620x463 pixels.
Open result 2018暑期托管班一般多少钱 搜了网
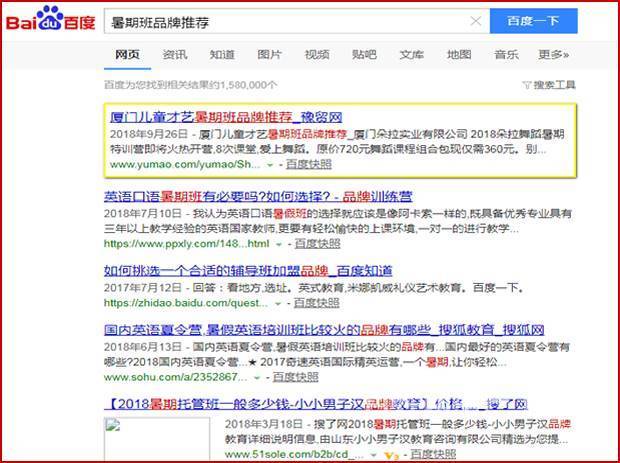[316, 404]
